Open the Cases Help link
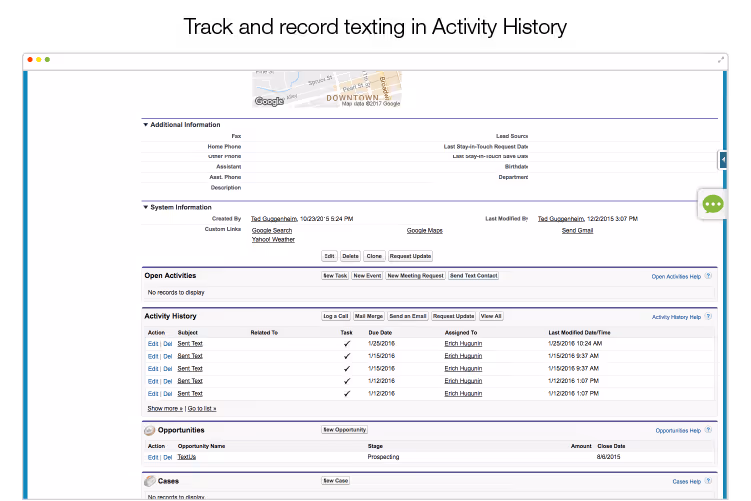The height and width of the screenshot is (501, 751). [x=687, y=481]
